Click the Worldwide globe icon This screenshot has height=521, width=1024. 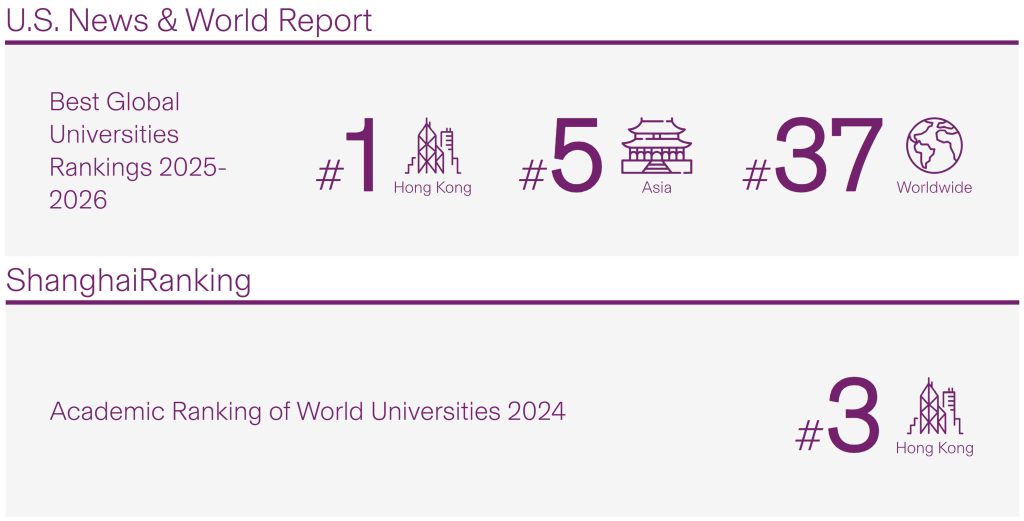point(934,145)
